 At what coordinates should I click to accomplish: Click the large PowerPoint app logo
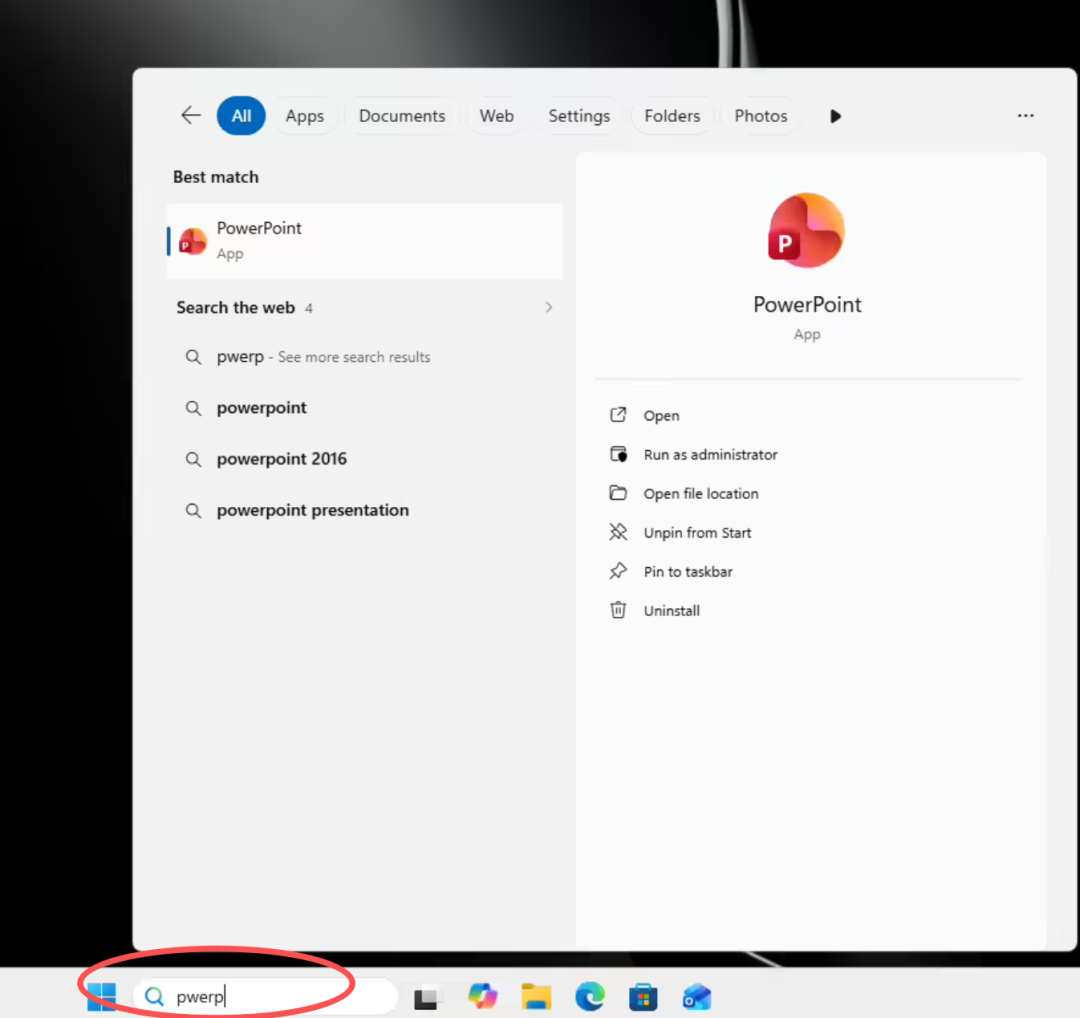[x=806, y=230]
